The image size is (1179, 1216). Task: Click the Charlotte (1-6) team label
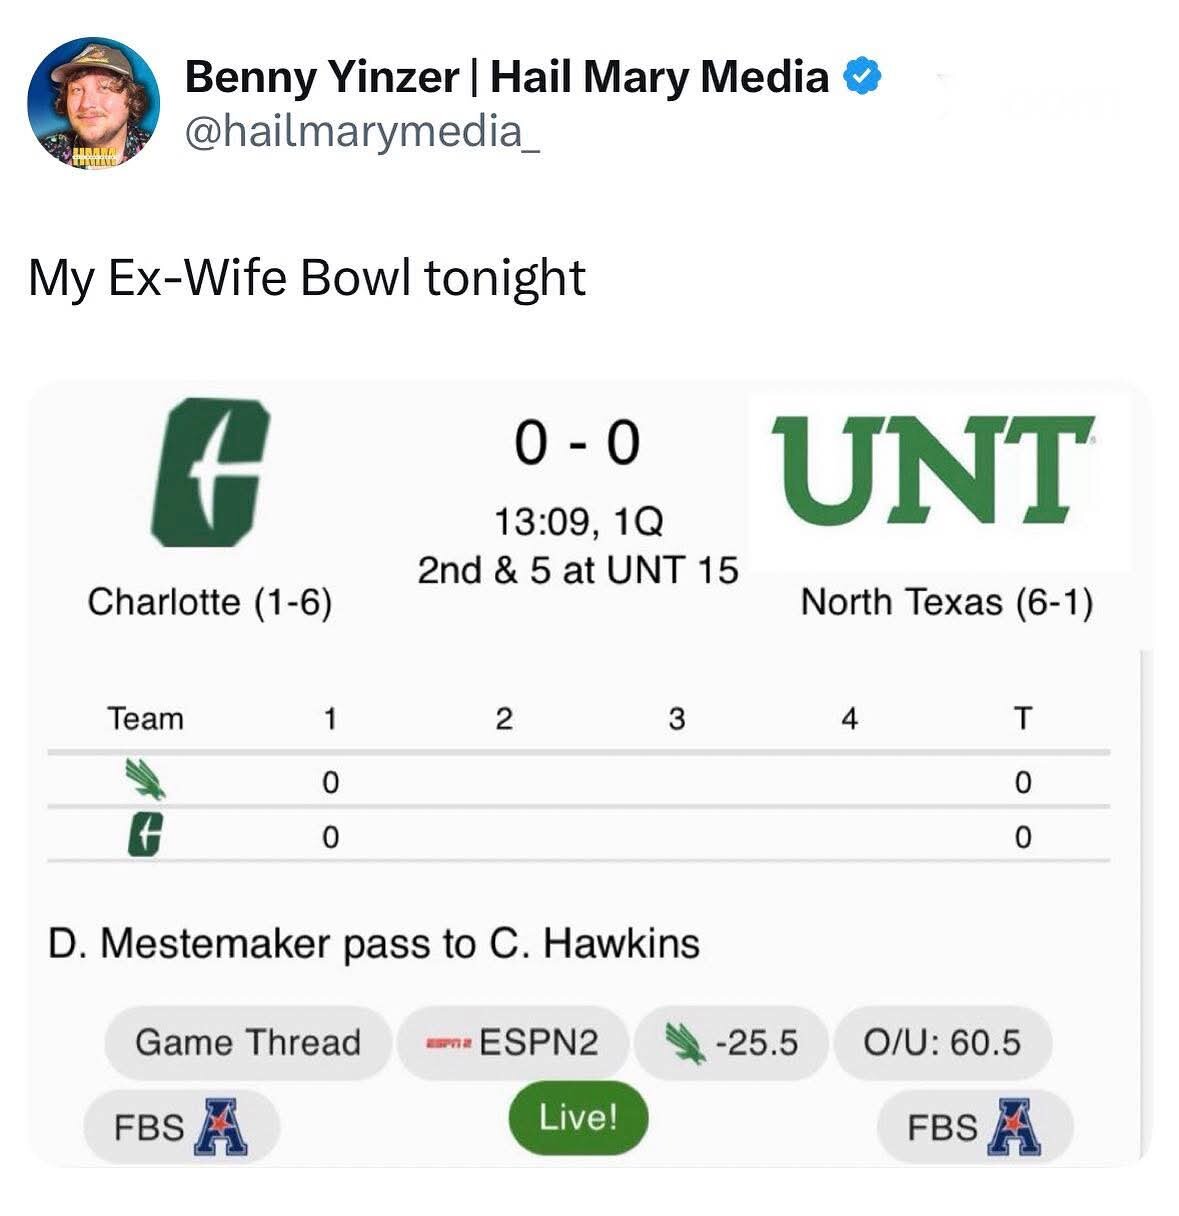(209, 602)
